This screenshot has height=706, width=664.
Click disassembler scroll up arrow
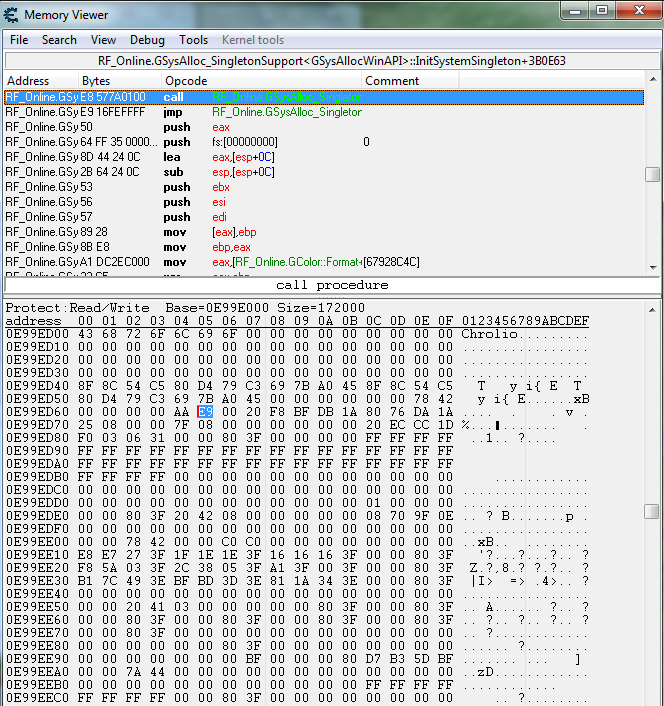click(653, 79)
